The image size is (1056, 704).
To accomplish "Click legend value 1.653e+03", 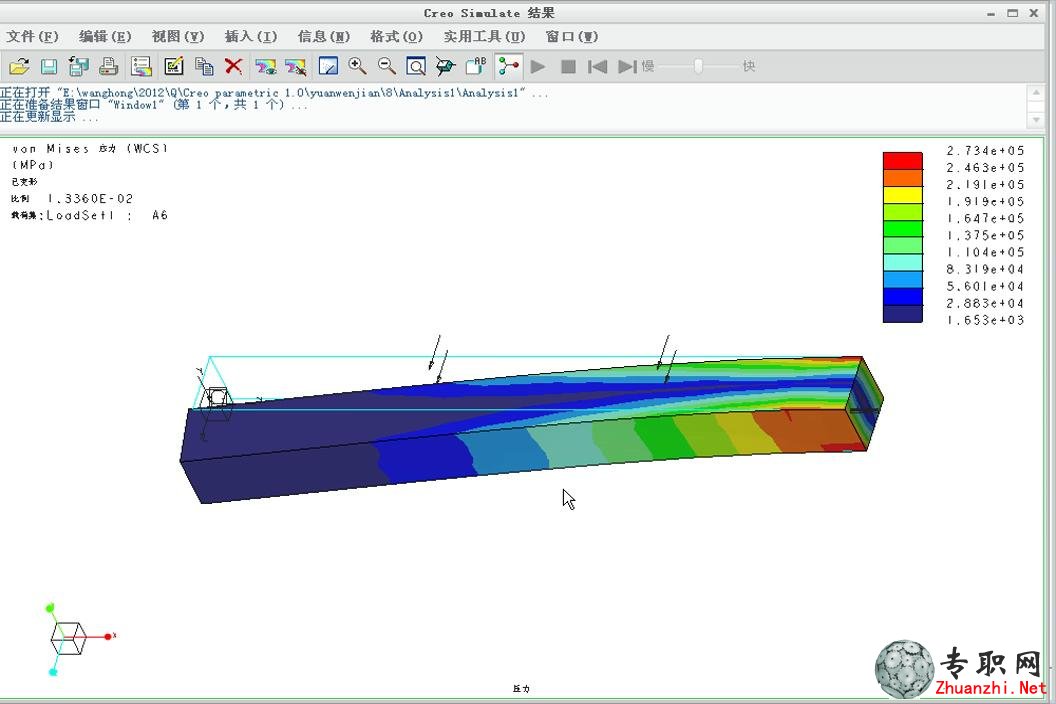I will click(985, 320).
